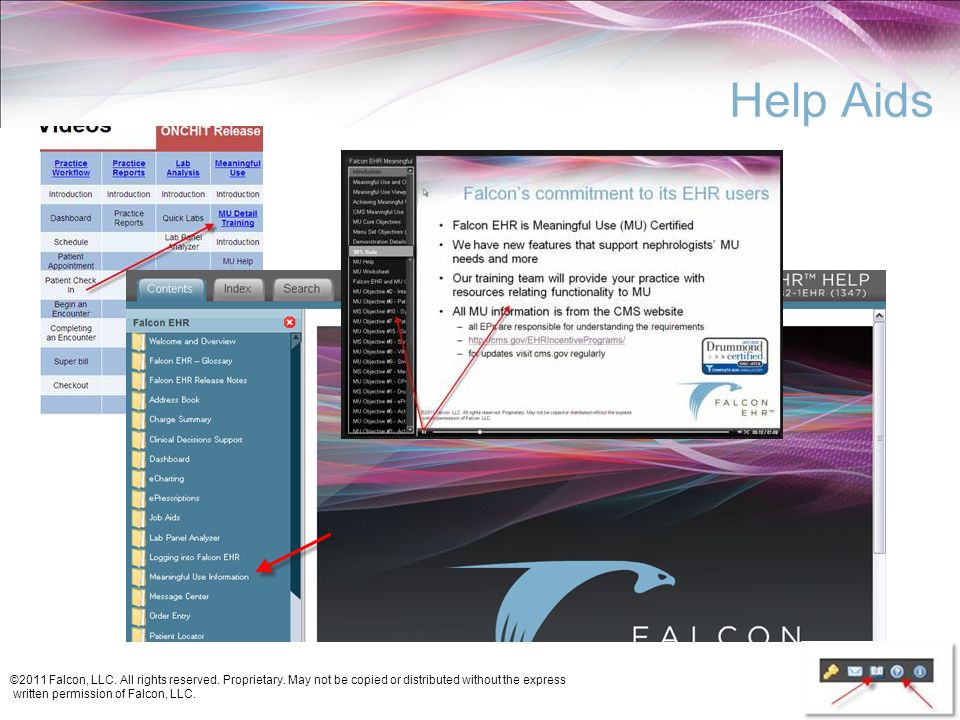Select Begin an Encounter cell
Viewport: 960px width, 720px height.
pos(70,309)
